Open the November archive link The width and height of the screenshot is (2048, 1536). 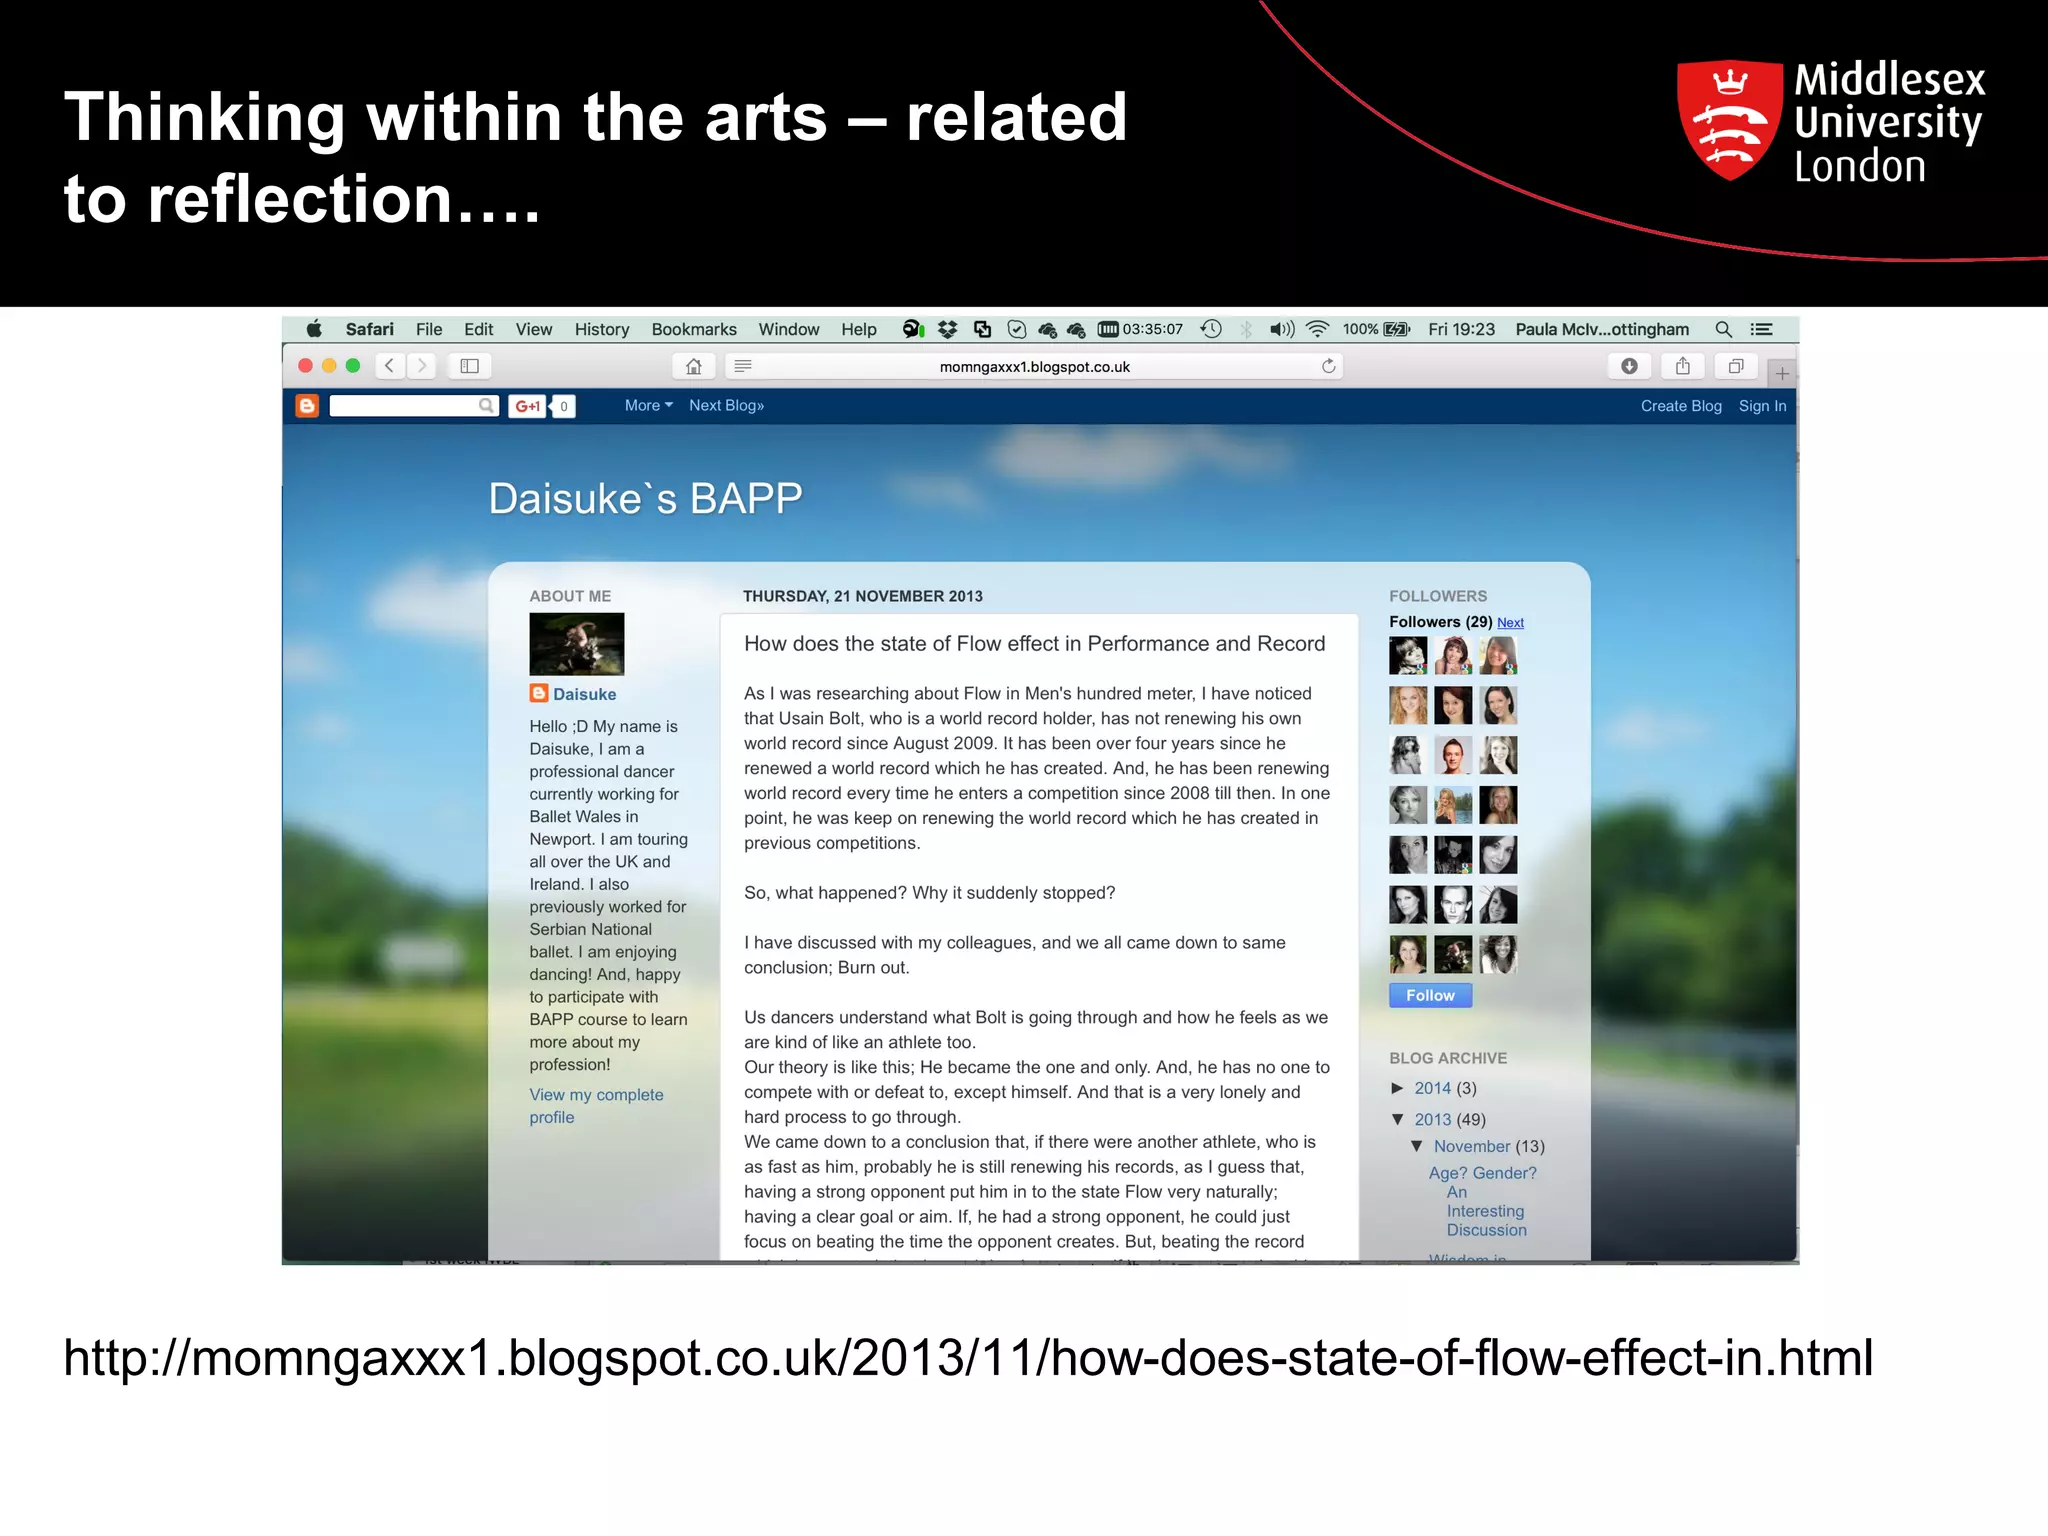coord(1472,1146)
